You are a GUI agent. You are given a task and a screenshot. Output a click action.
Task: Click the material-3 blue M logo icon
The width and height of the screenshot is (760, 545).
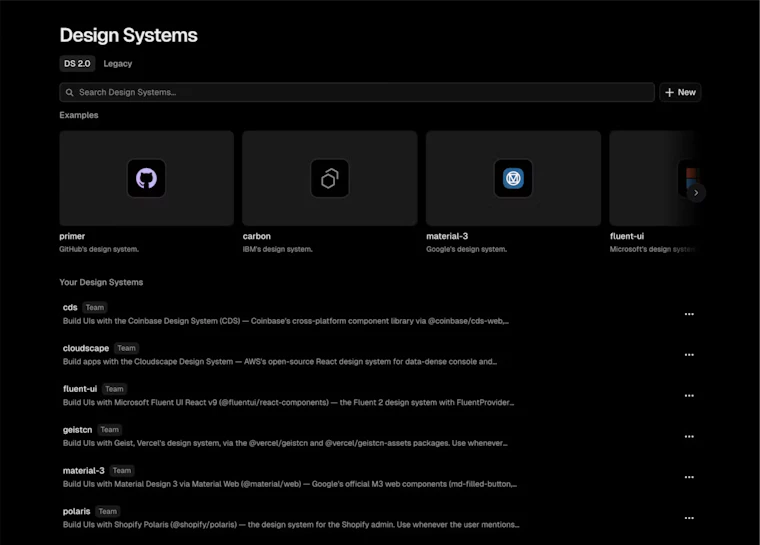[513, 178]
